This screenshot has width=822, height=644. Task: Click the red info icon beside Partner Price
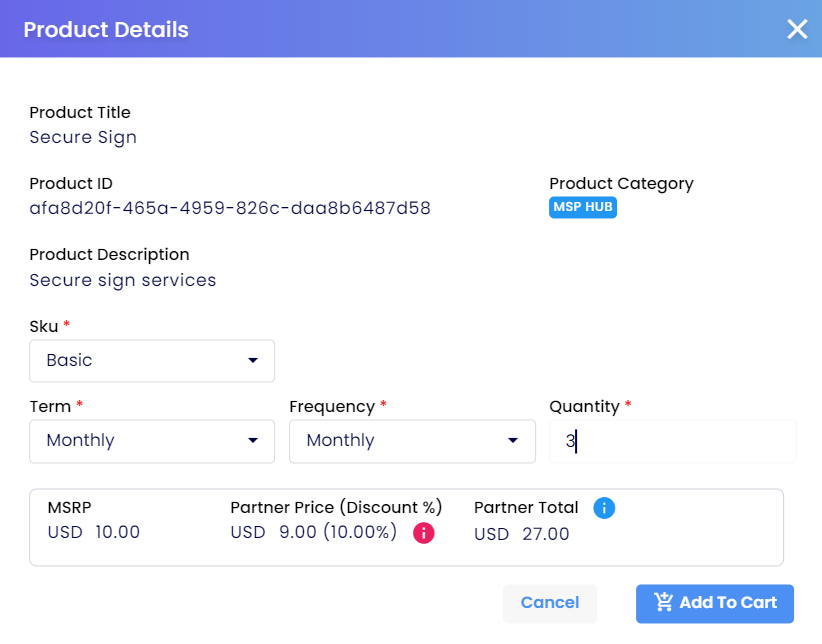[423, 533]
